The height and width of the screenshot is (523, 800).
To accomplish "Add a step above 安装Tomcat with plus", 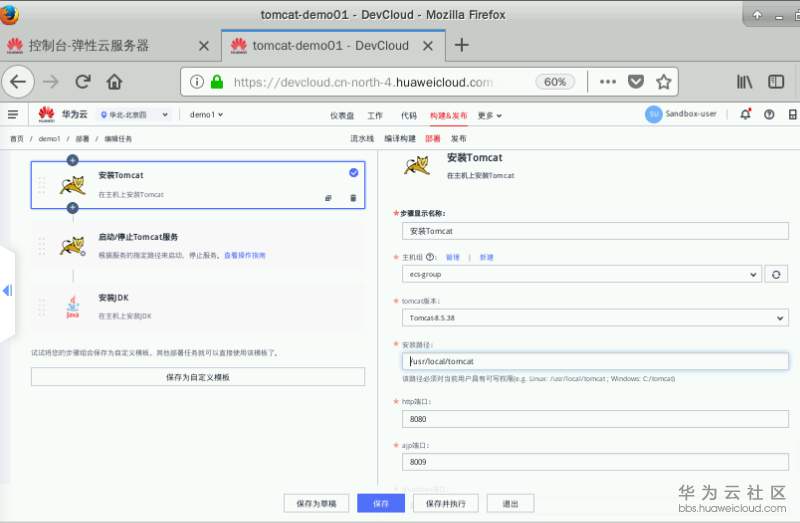I will (x=72, y=160).
